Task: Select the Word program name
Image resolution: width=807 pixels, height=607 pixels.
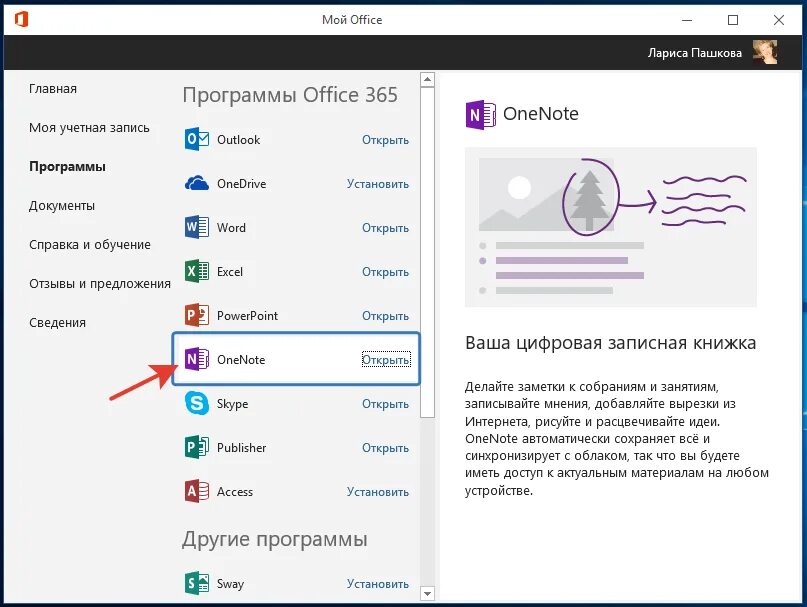Action: coord(231,228)
